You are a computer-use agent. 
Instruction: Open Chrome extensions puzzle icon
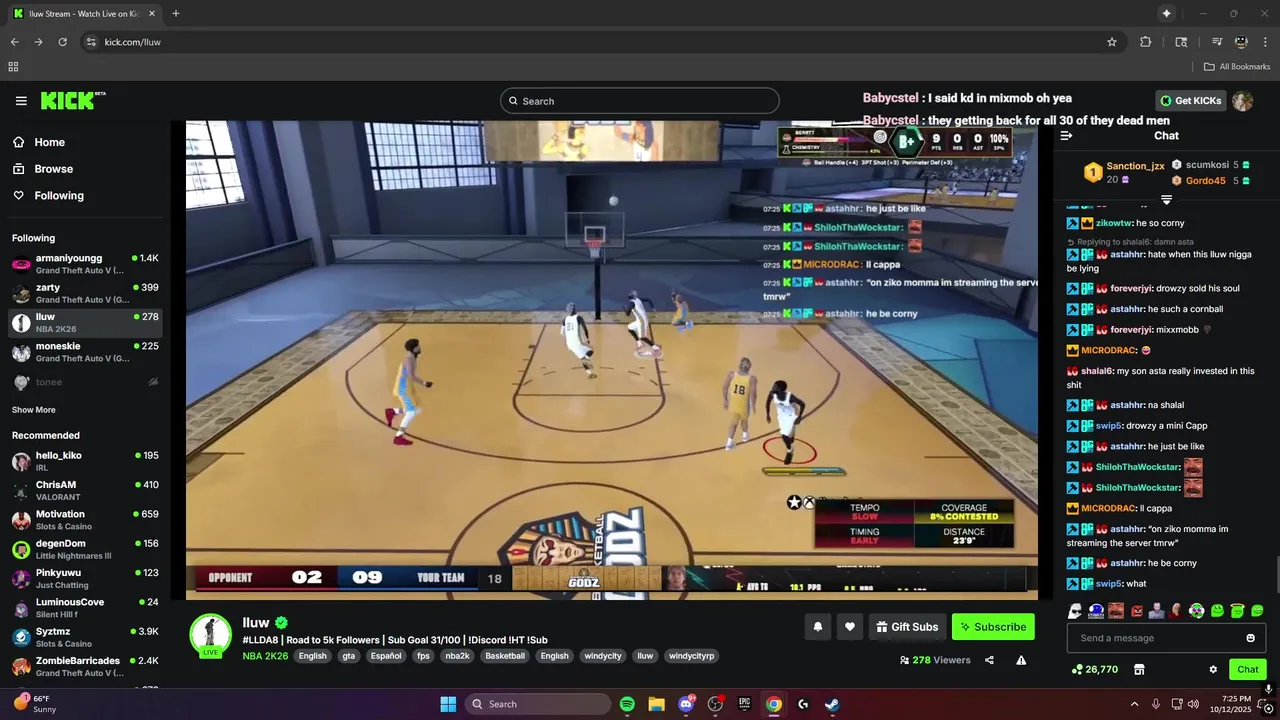coord(1146,42)
